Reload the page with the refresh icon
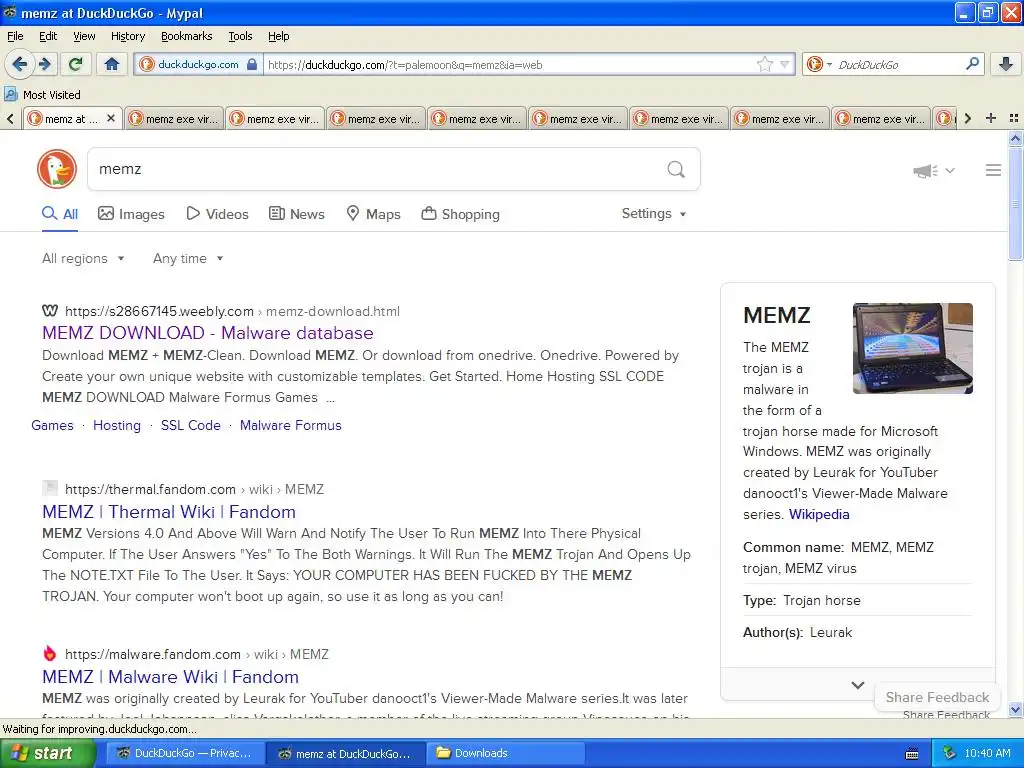Viewport: 1024px width, 768px height. 76,64
